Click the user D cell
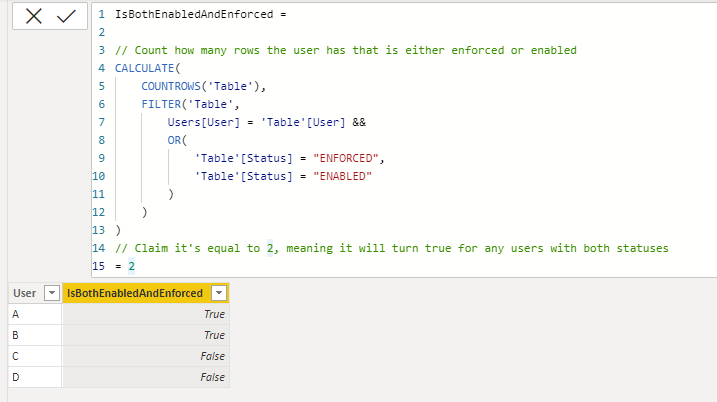The image size is (717, 402). point(35,377)
